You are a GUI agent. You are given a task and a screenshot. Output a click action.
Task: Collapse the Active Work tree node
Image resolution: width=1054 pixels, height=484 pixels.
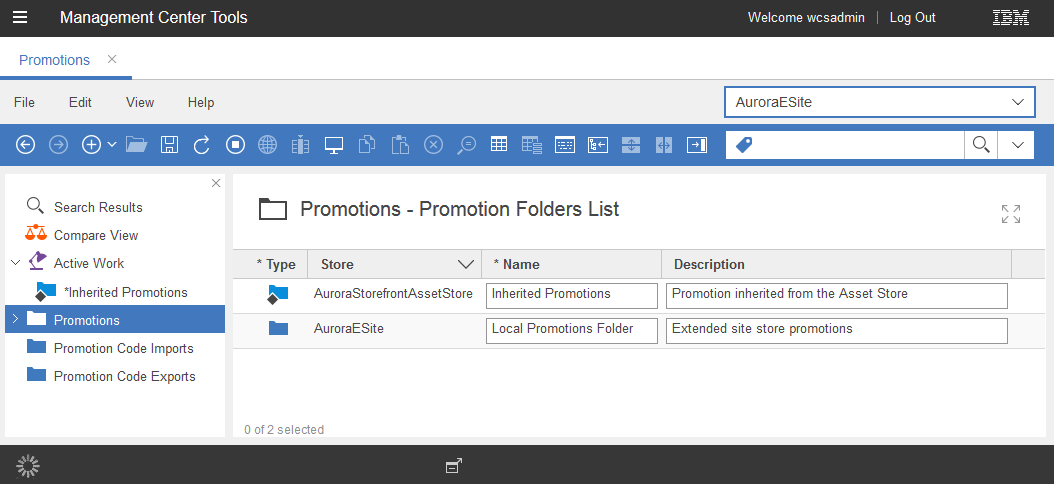point(15,263)
